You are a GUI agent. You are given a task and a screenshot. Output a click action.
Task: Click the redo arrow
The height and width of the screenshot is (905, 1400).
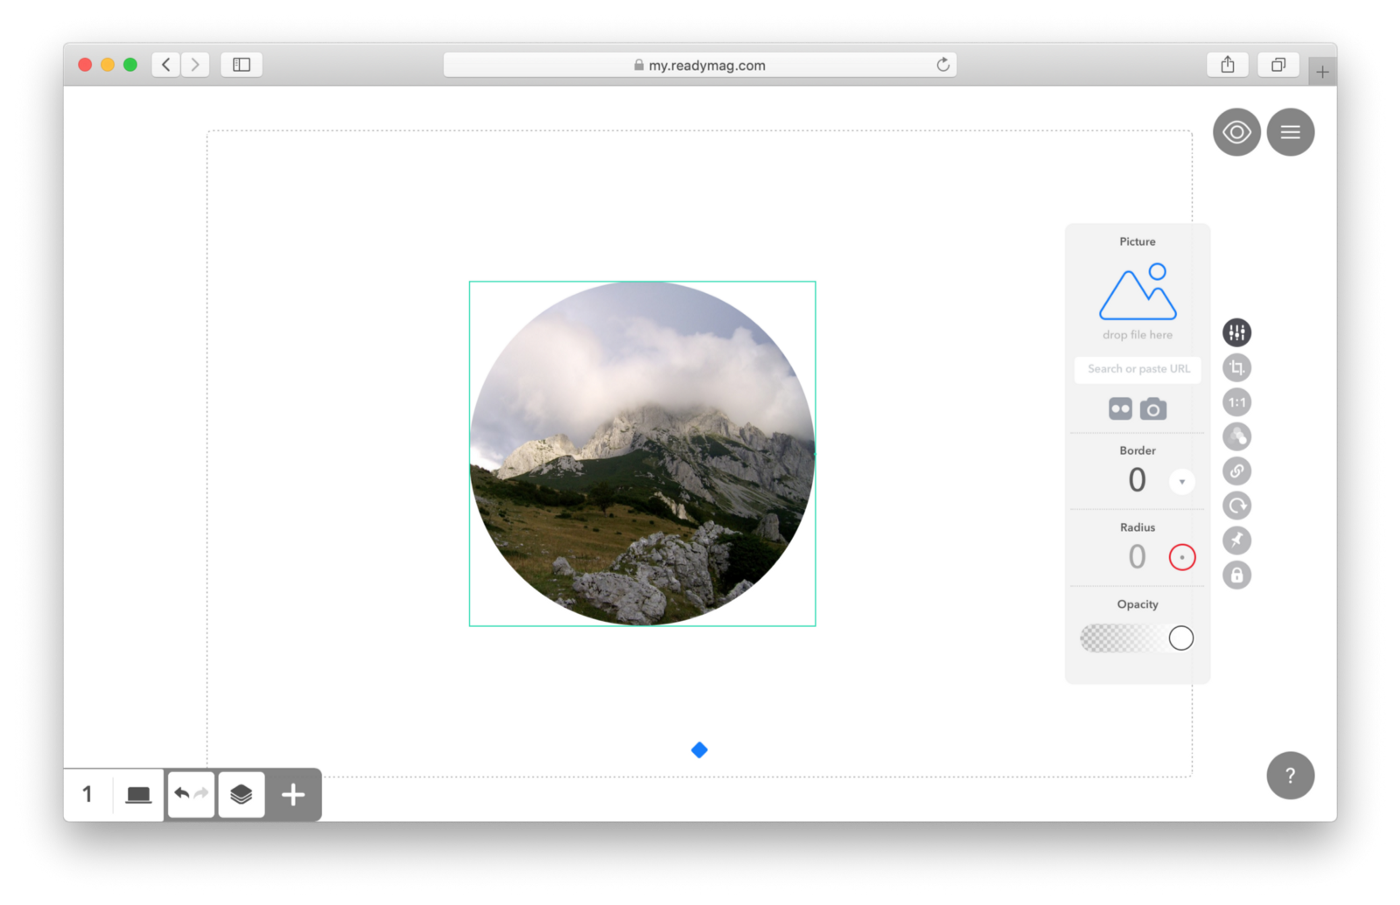[x=202, y=793]
